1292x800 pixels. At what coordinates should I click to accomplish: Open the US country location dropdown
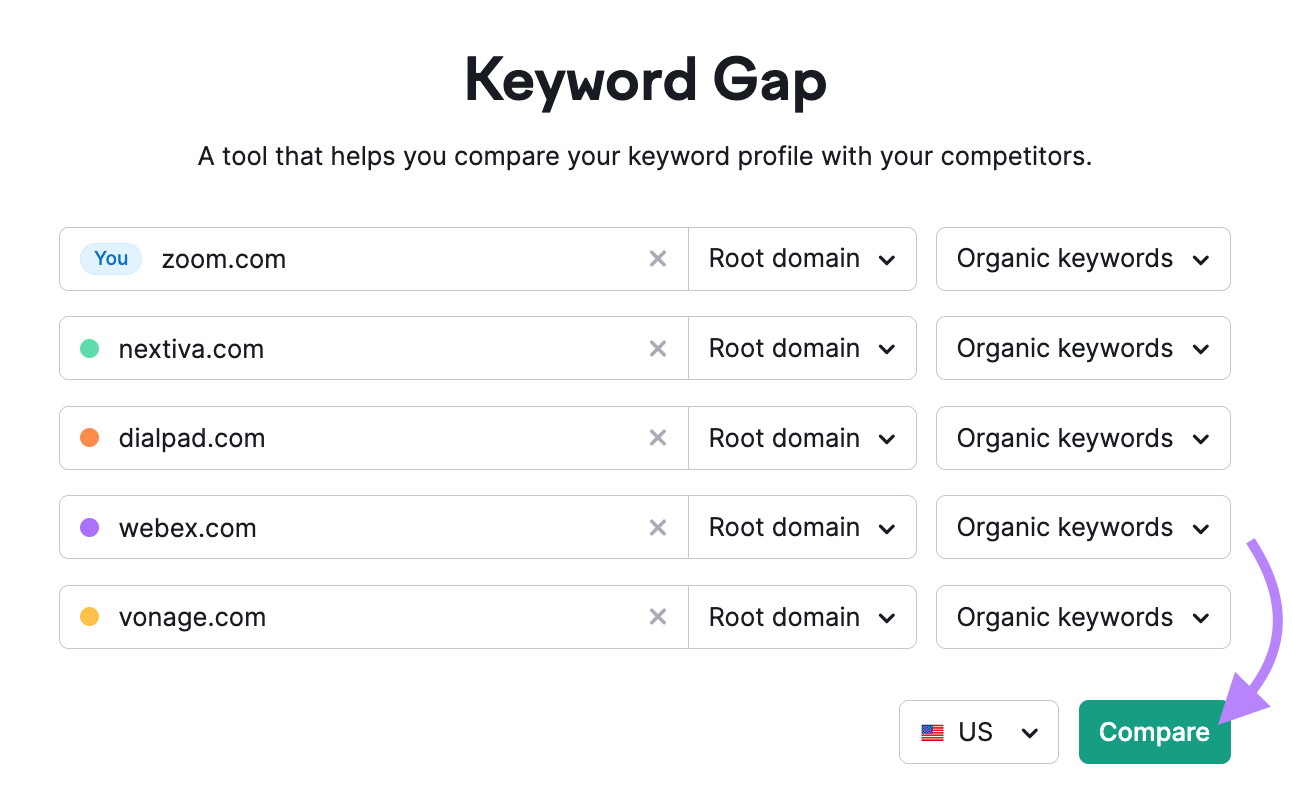point(978,731)
